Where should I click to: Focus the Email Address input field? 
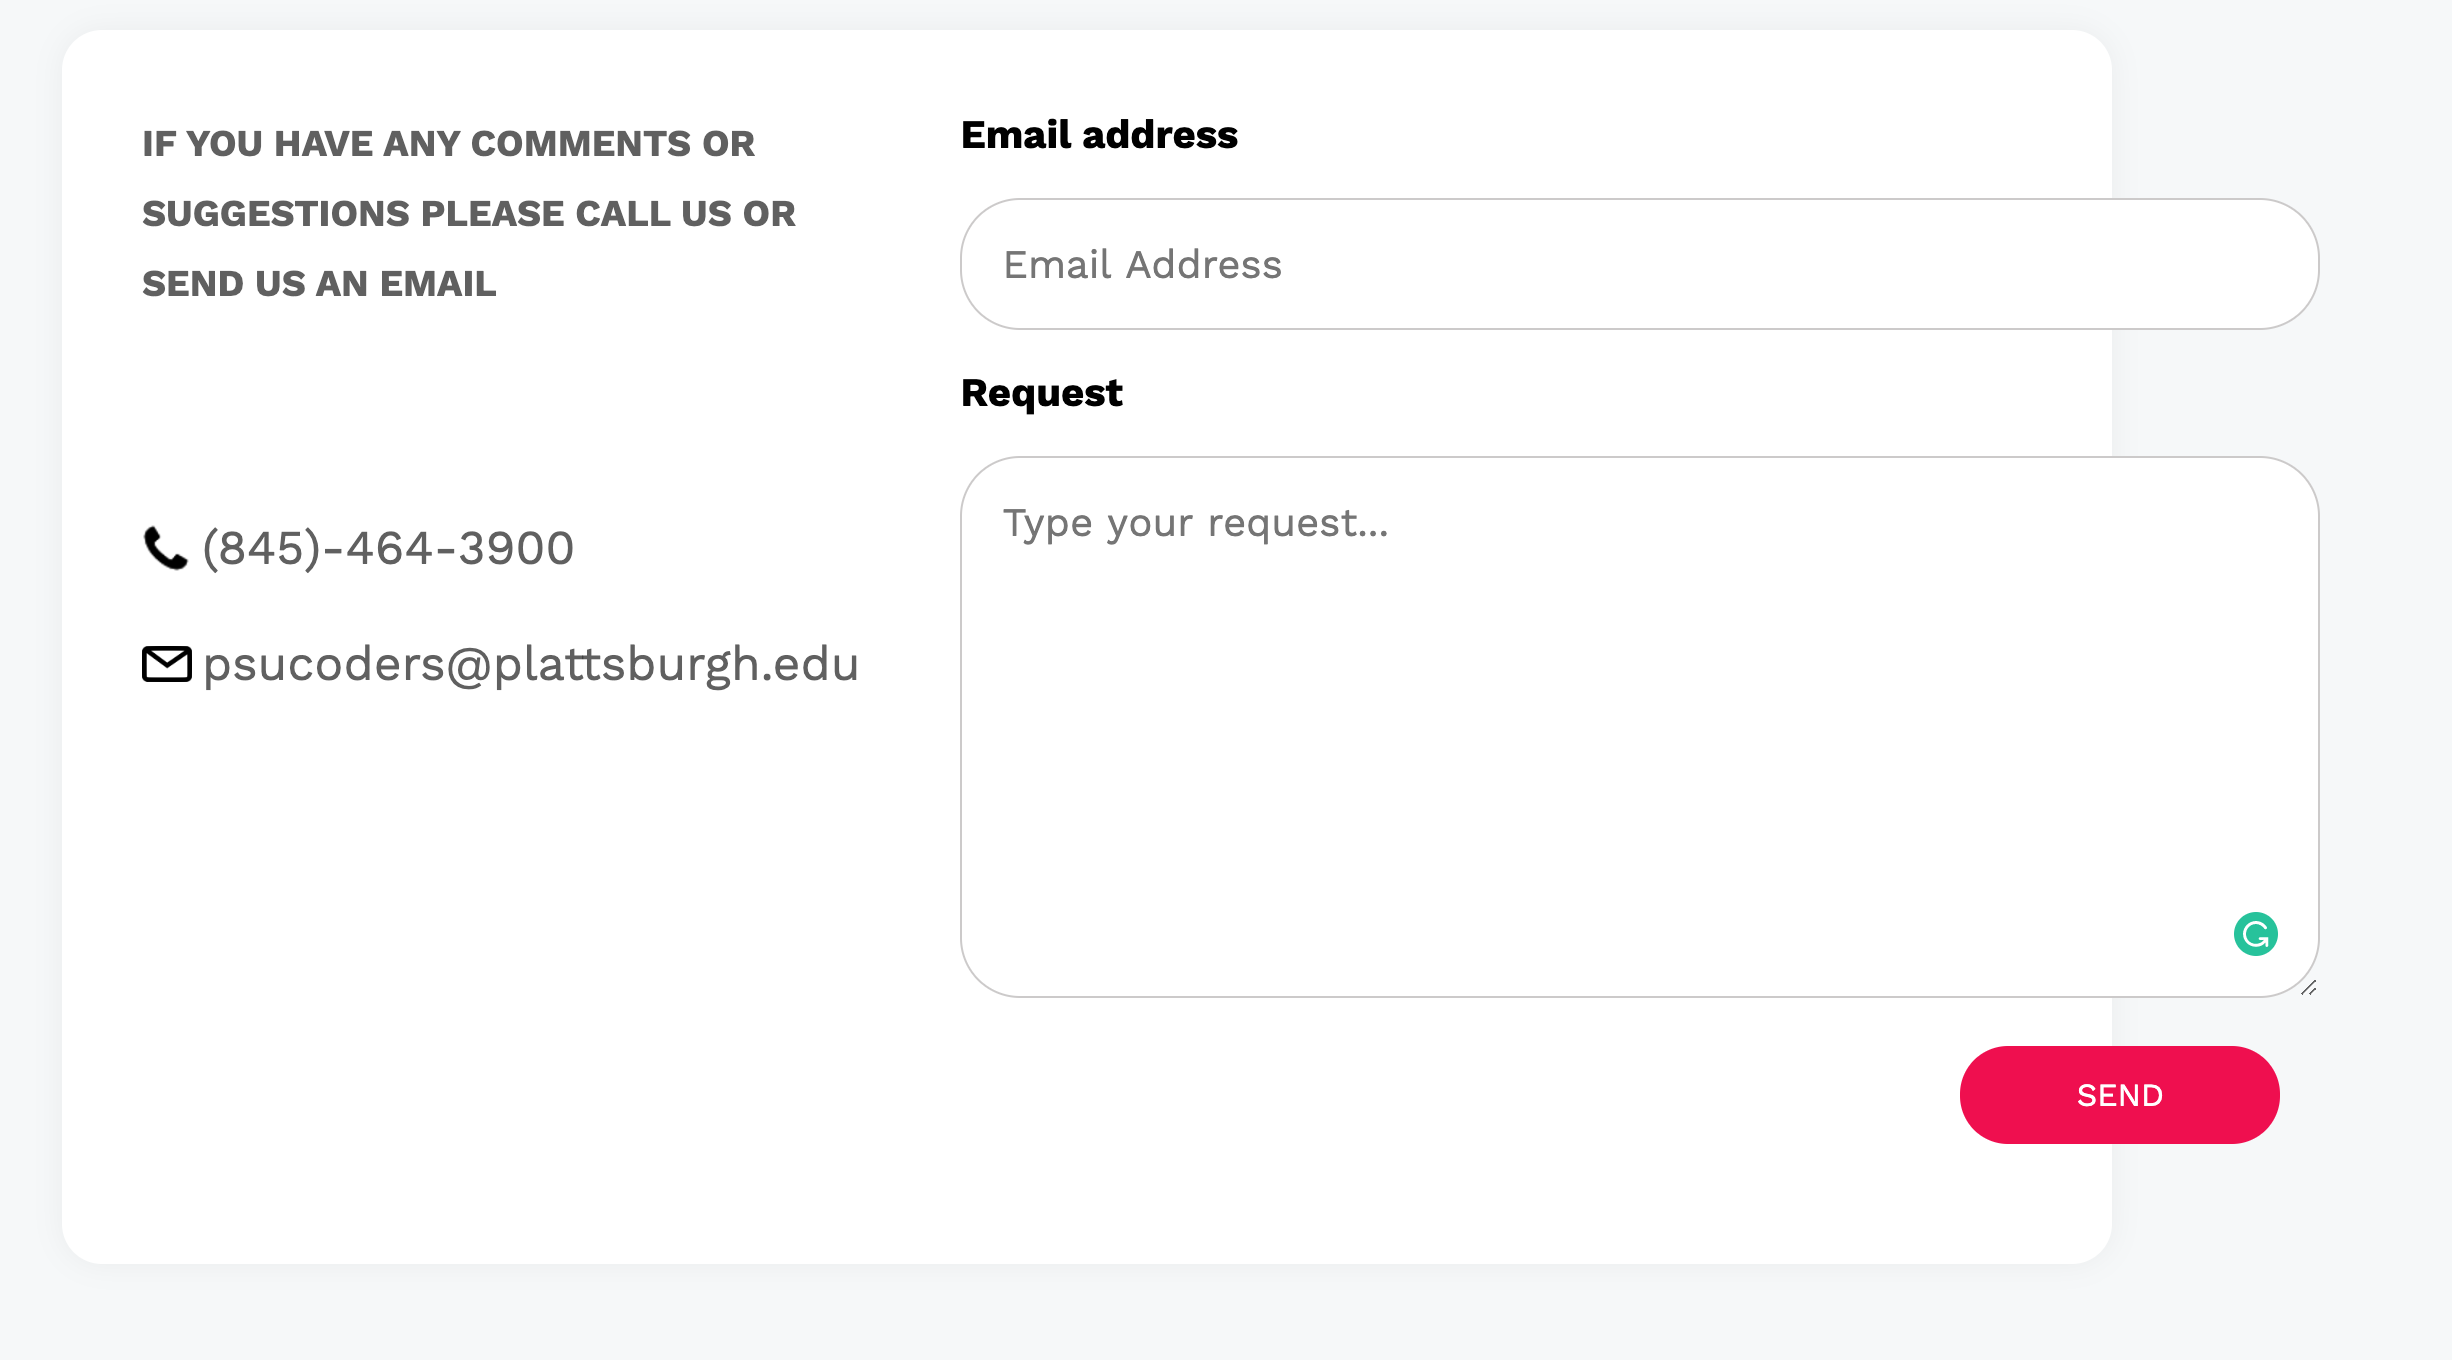[x=1638, y=264]
